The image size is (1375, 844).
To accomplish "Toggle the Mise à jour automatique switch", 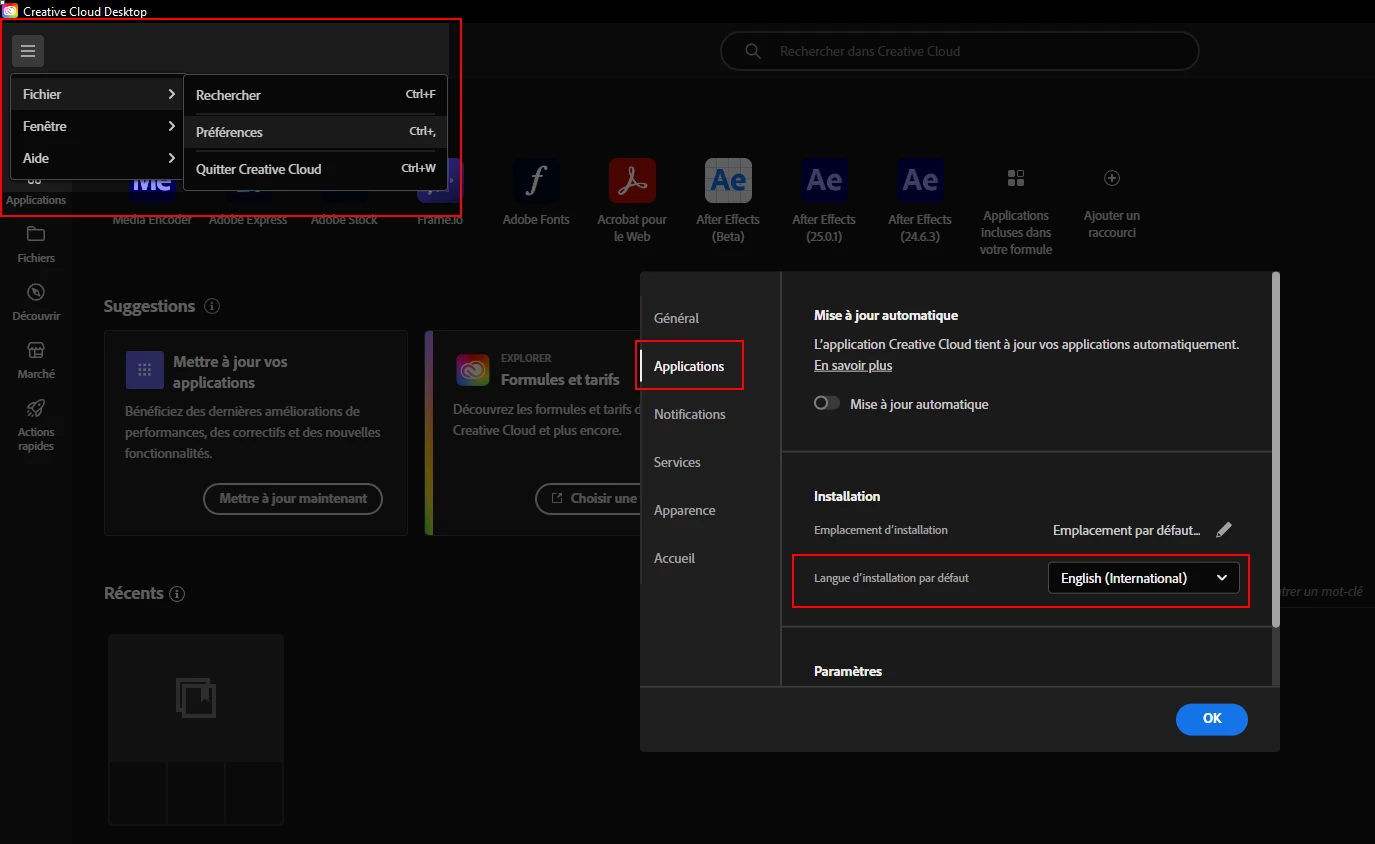I will (x=827, y=403).
